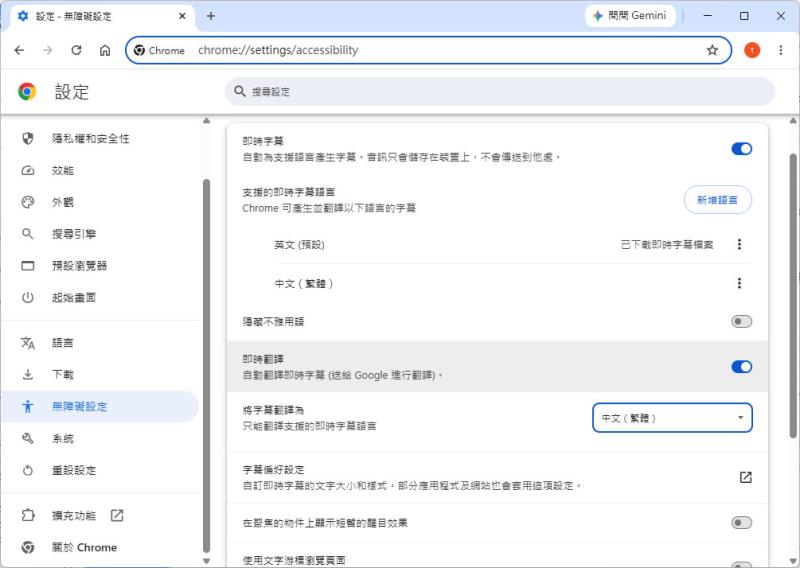Close the 設定 - 無障礙設定 tab
800x568 pixels.
click(x=182, y=16)
